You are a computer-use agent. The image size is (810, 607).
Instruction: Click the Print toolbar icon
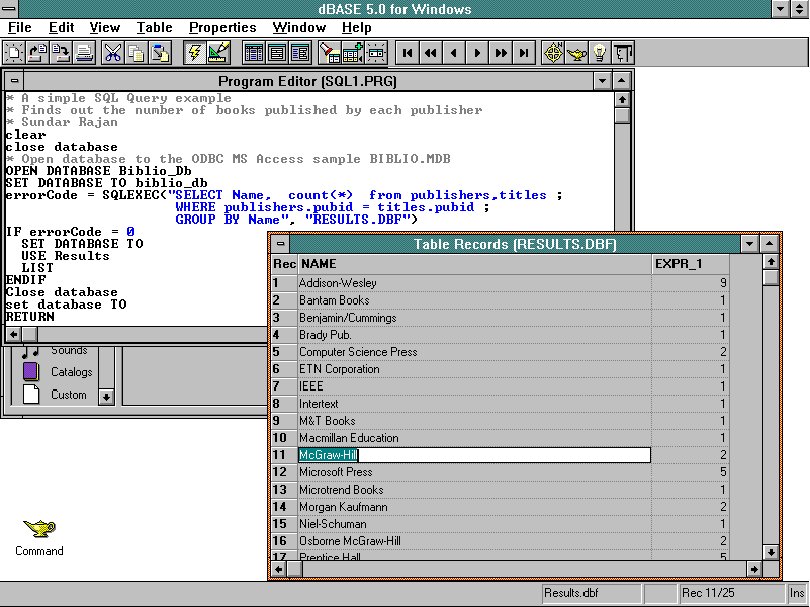click(84, 53)
